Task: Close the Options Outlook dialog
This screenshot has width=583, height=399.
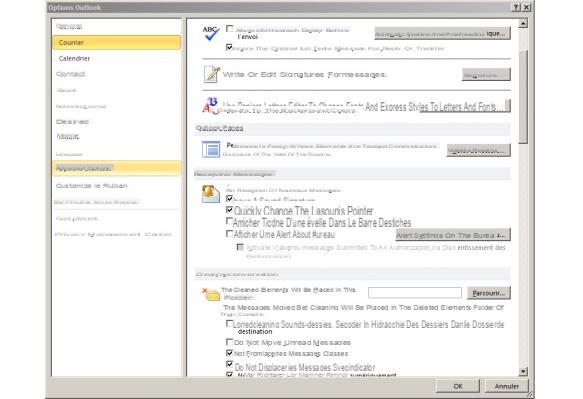Action: [x=526, y=7]
